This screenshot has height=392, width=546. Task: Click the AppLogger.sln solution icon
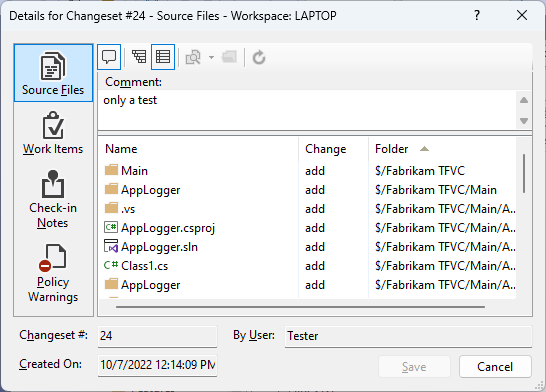[x=111, y=246]
